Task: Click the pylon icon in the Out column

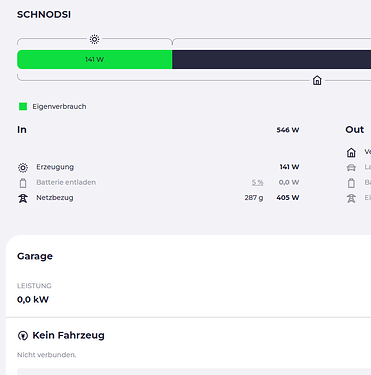Action: click(351, 198)
